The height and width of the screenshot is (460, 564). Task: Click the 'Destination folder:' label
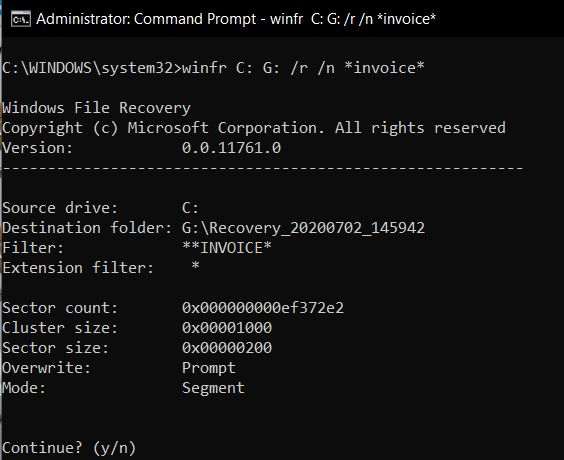pyautogui.click(x=87, y=228)
